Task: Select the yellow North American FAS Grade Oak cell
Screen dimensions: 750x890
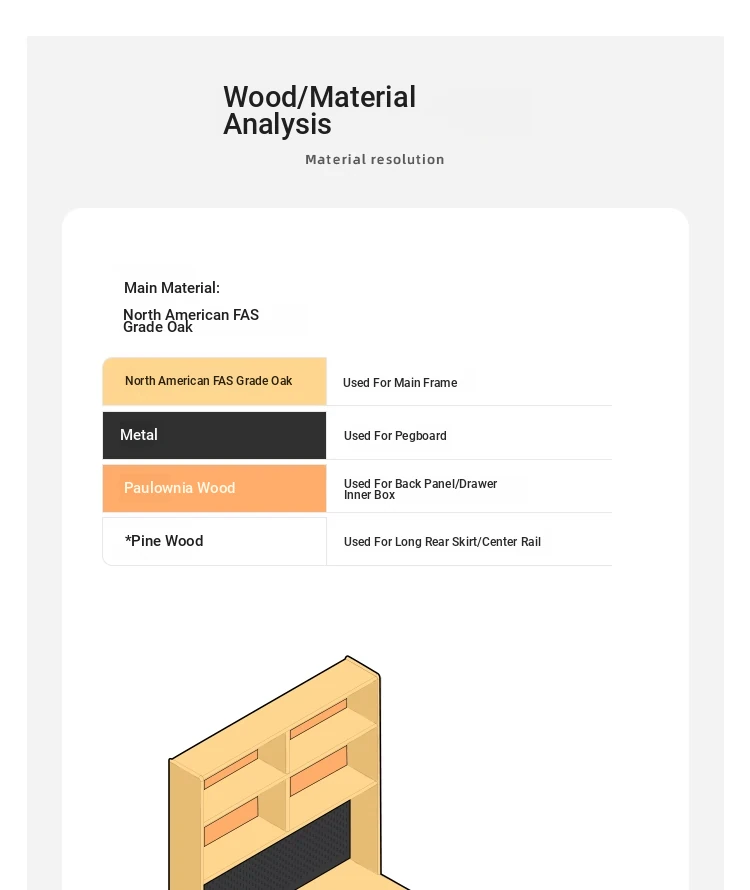Action: (x=214, y=381)
